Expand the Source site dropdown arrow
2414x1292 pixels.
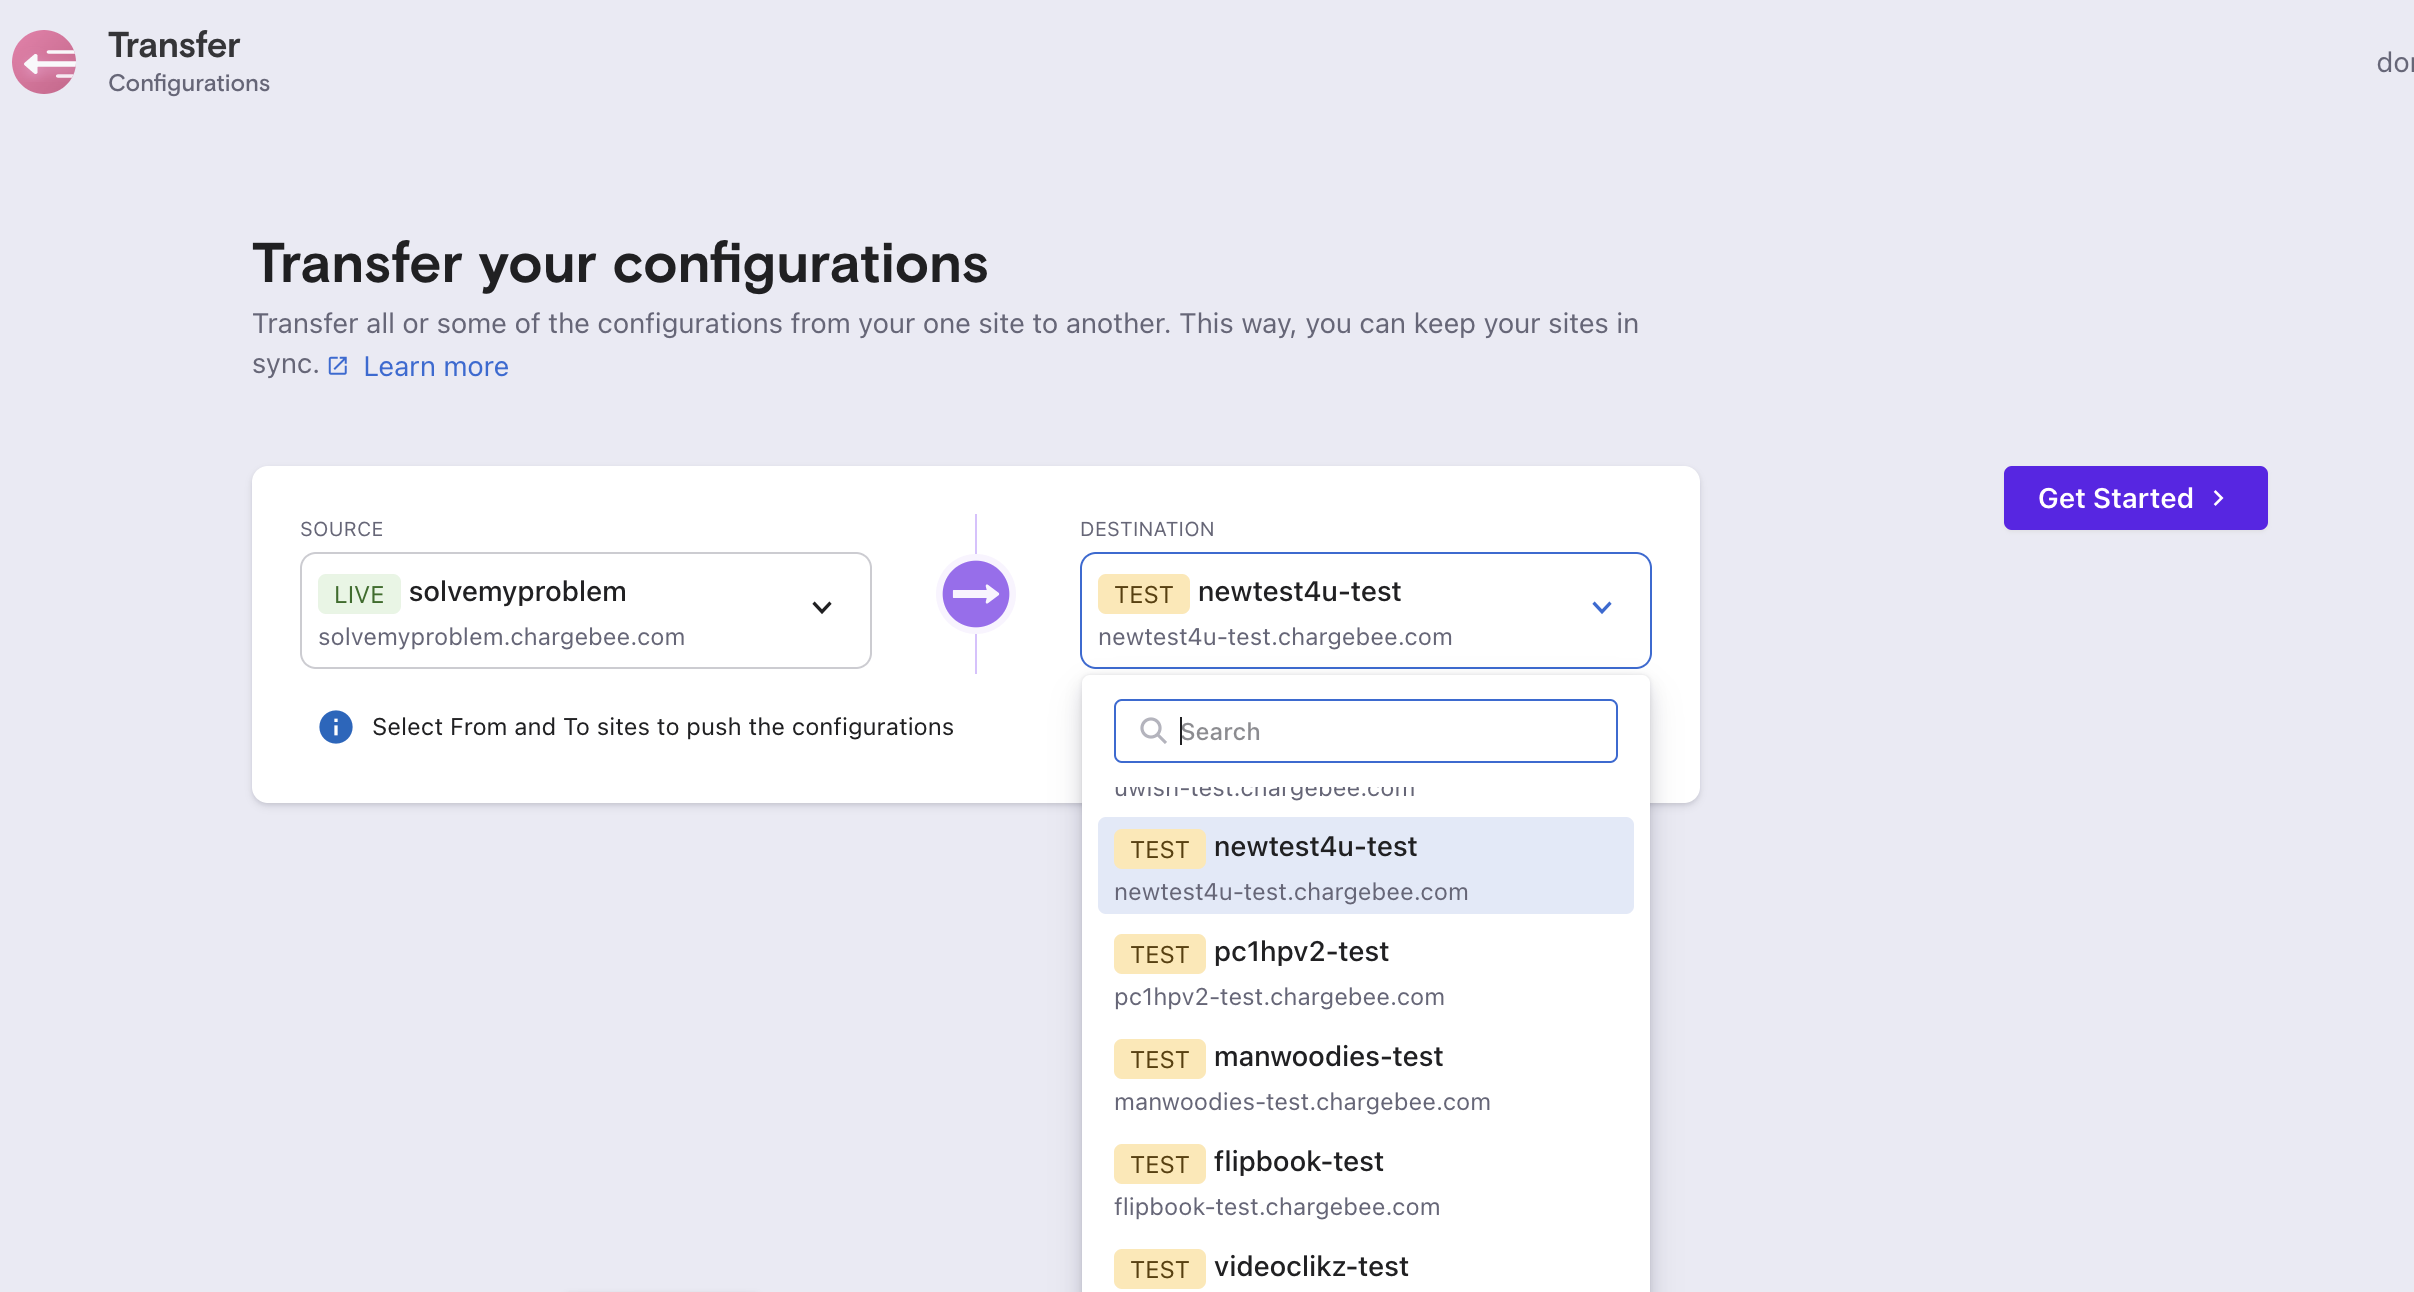coord(822,608)
